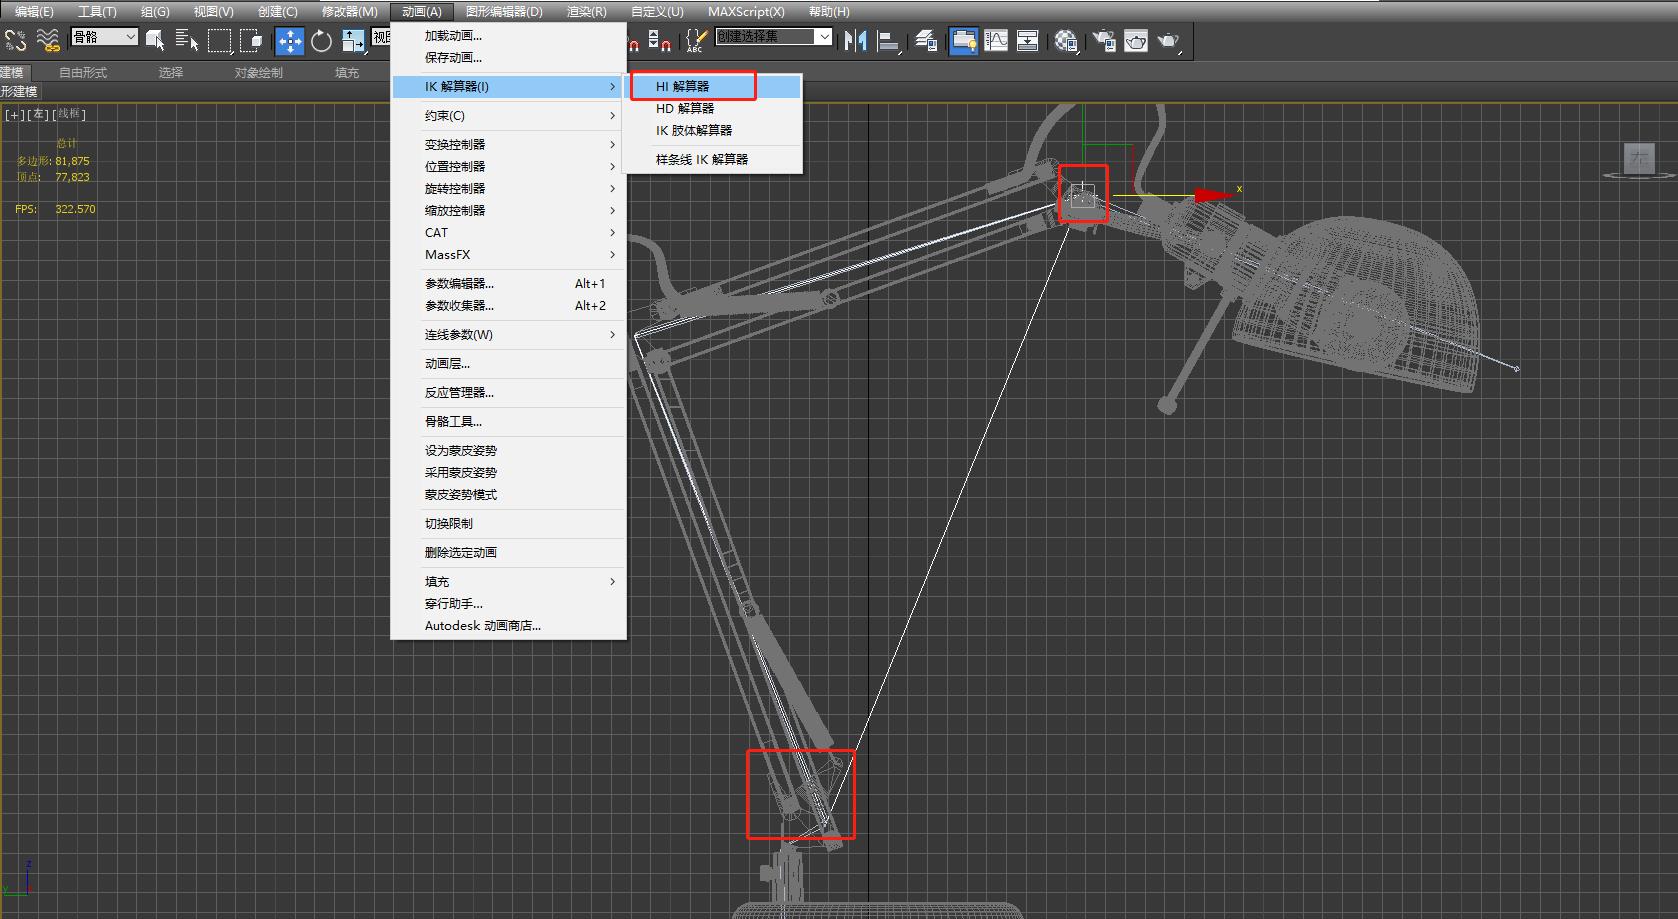Open the Curve Editor

(x=996, y=40)
